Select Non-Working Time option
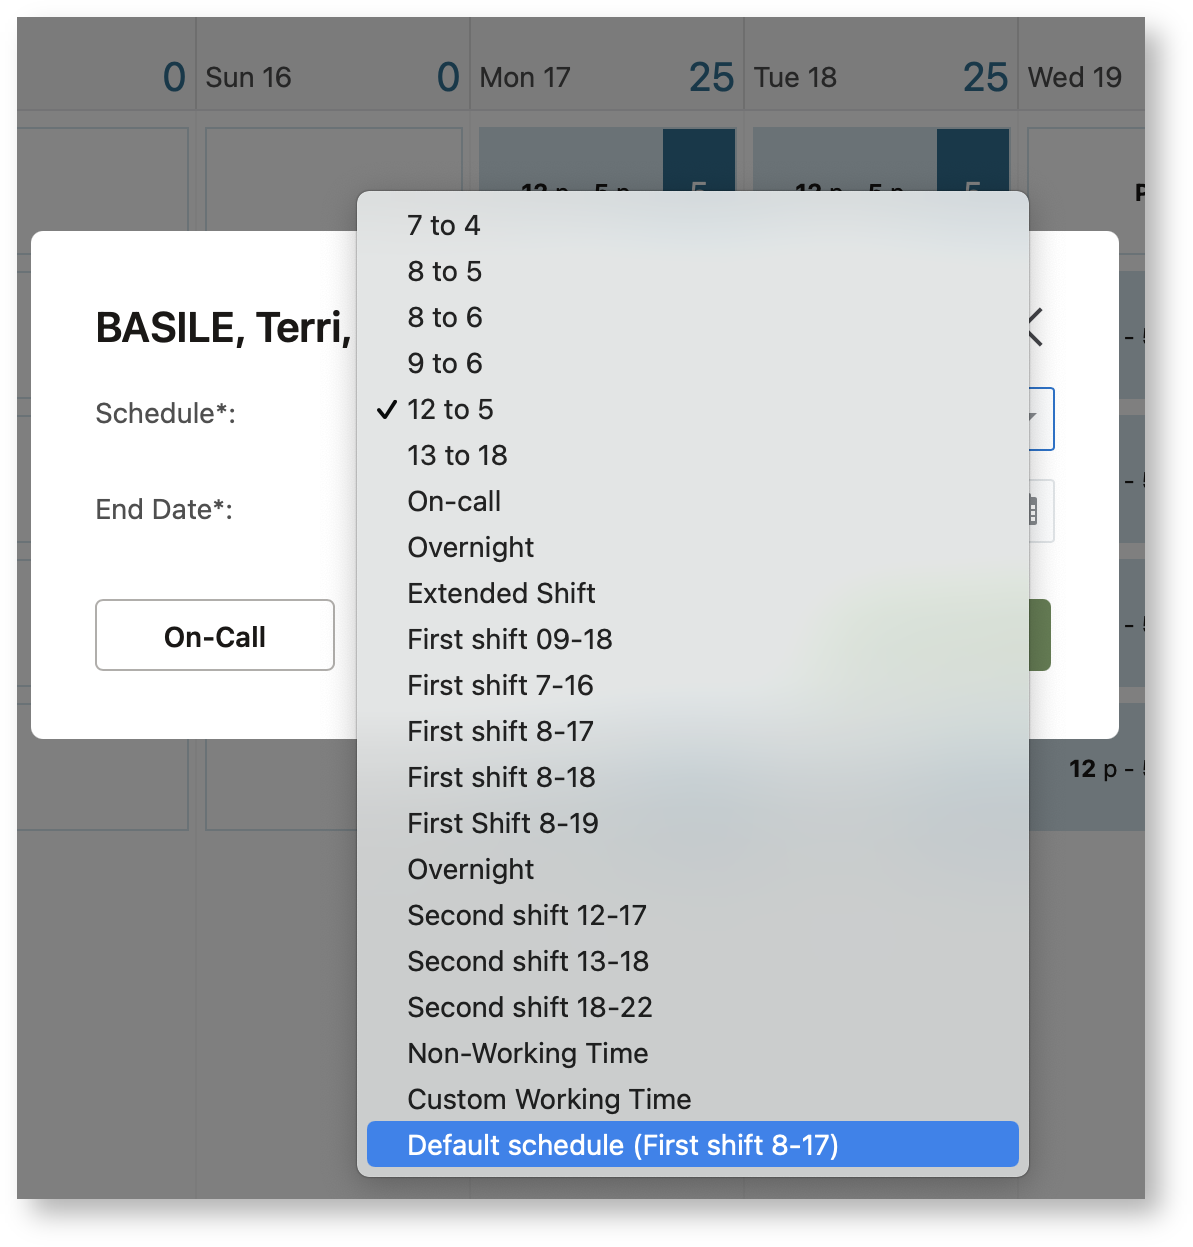Image resolution: width=1193 pixels, height=1247 pixels. click(527, 1053)
